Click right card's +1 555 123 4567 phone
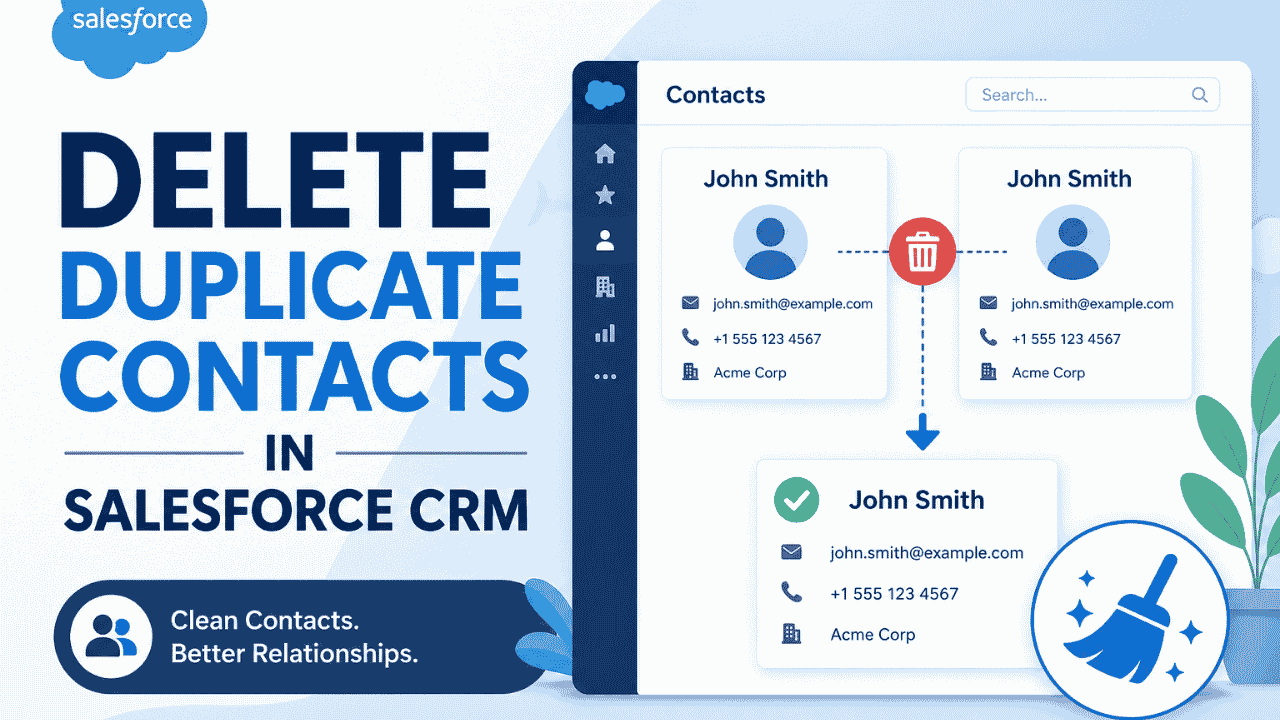1280x720 pixels. [1066, 339]
